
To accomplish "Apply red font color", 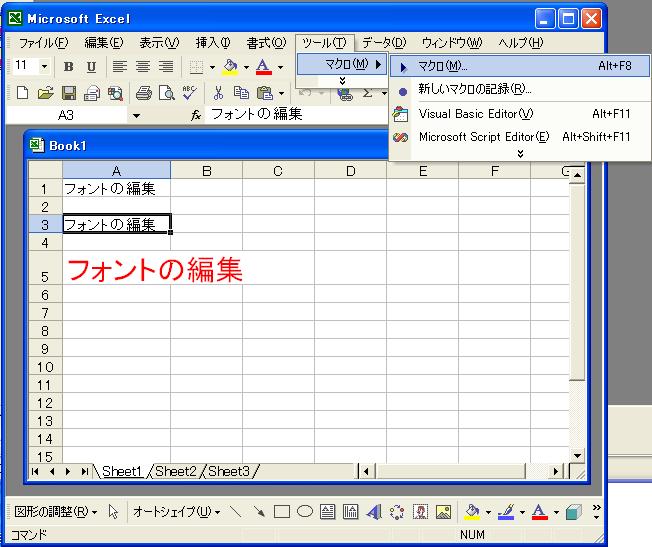I will 264,67.
